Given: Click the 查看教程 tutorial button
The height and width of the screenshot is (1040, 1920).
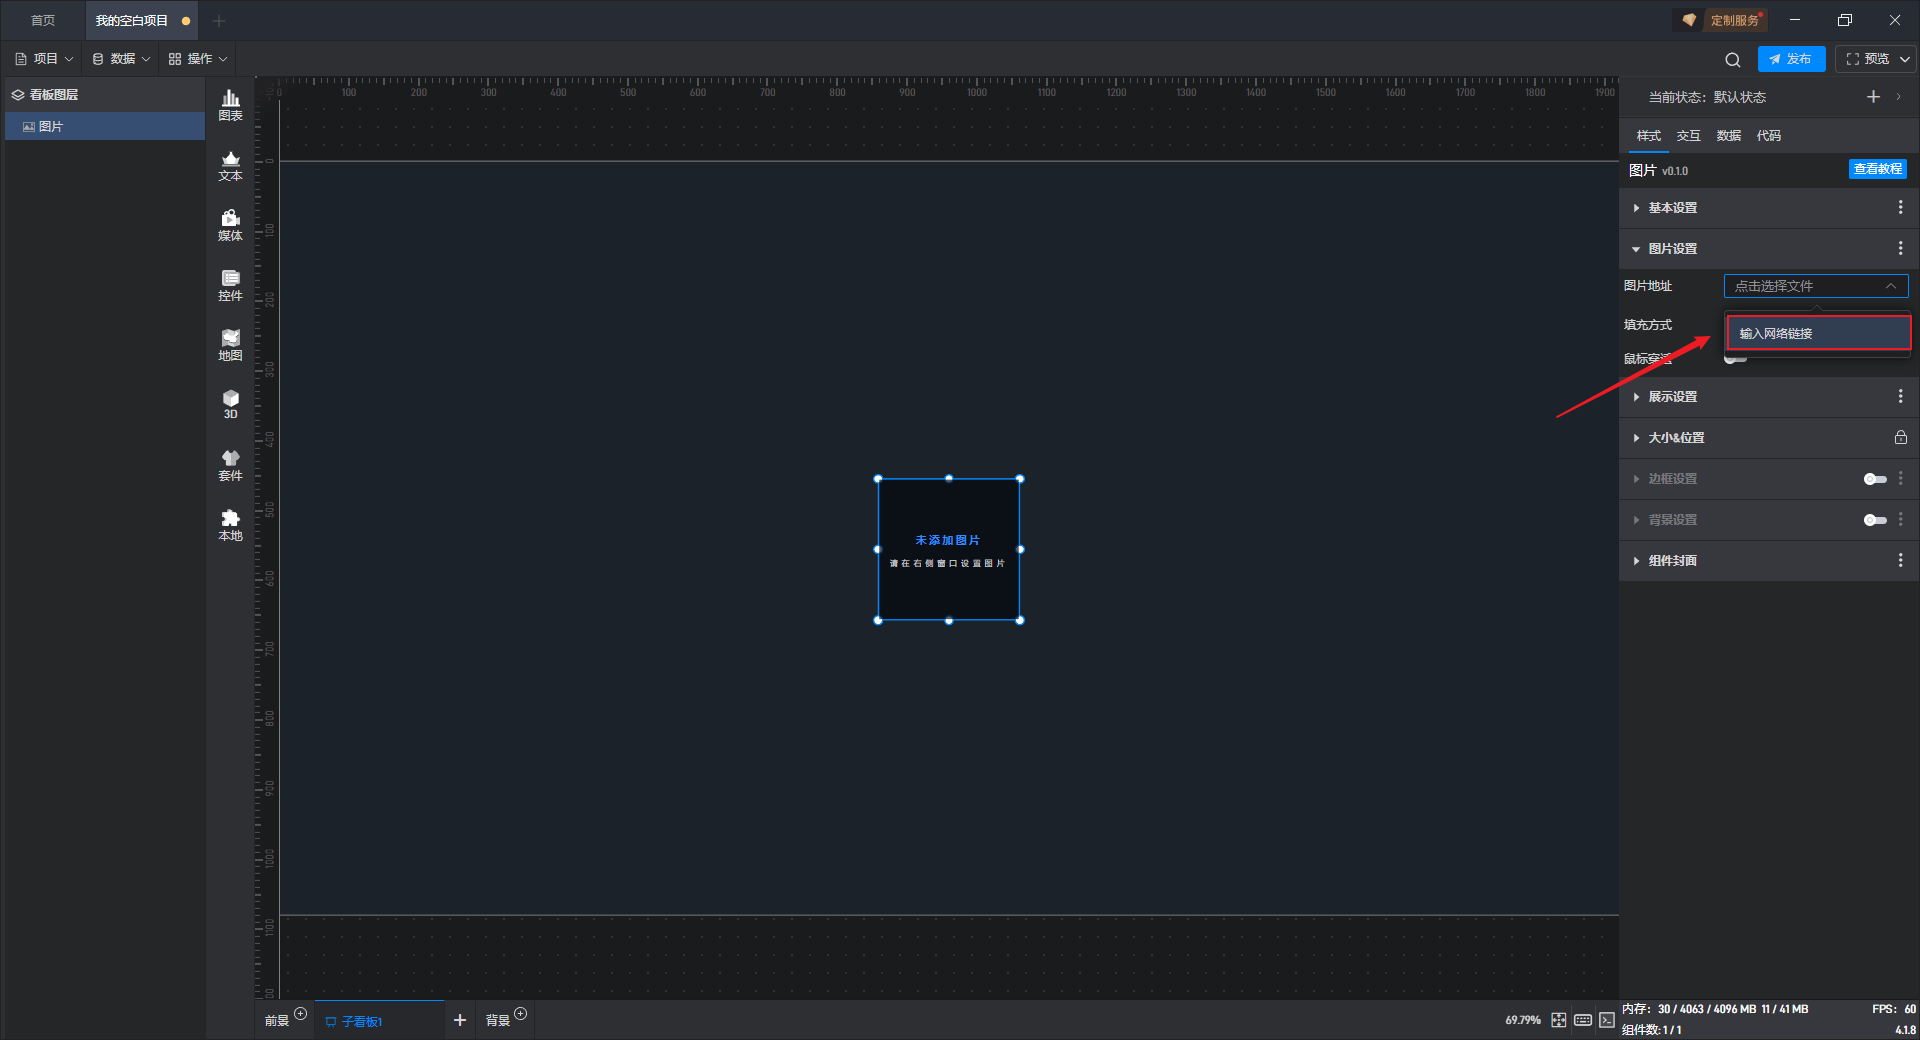Looking at the screenshot, I should (1877, 169).
